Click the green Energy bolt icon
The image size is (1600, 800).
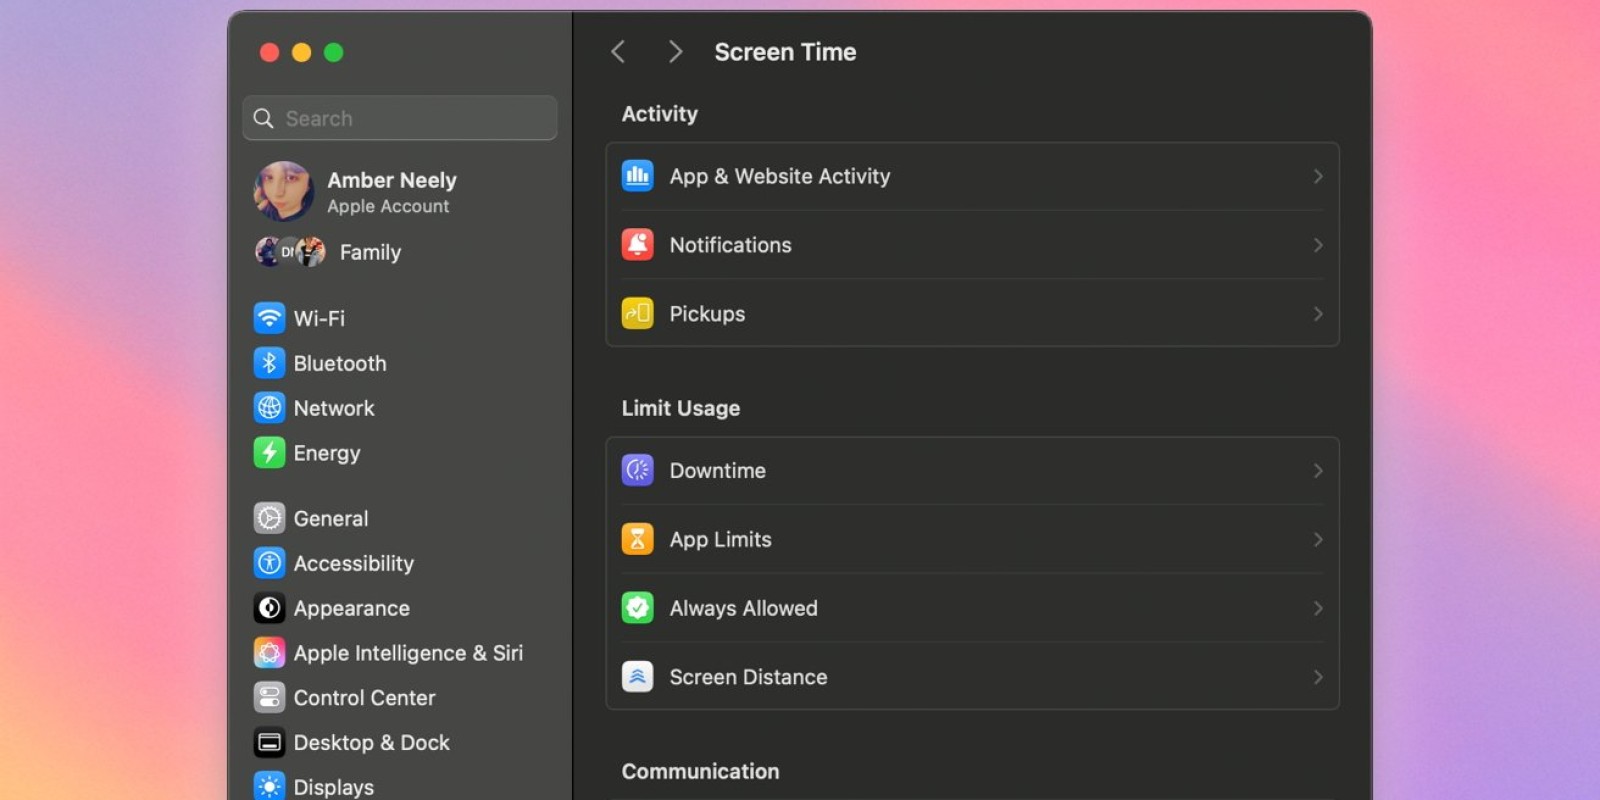269,453
